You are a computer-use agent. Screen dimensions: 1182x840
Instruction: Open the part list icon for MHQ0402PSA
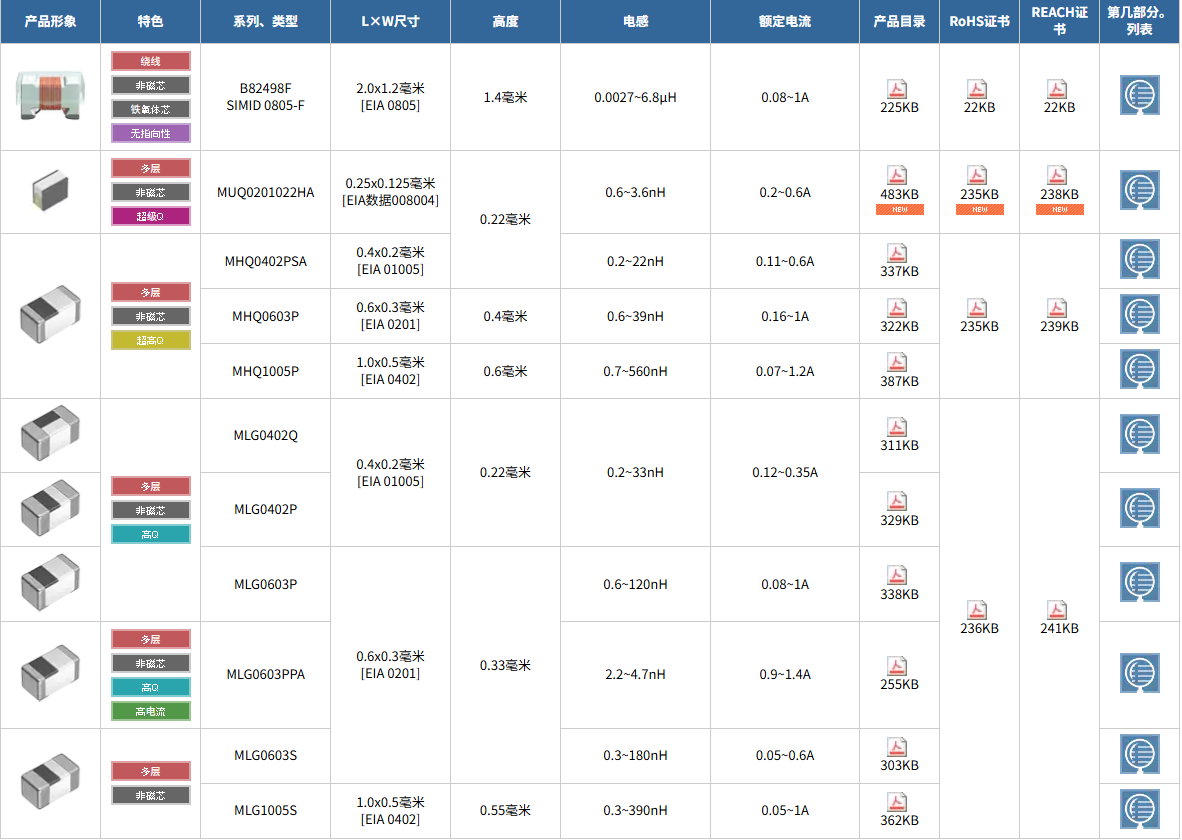pos(1139,259)
